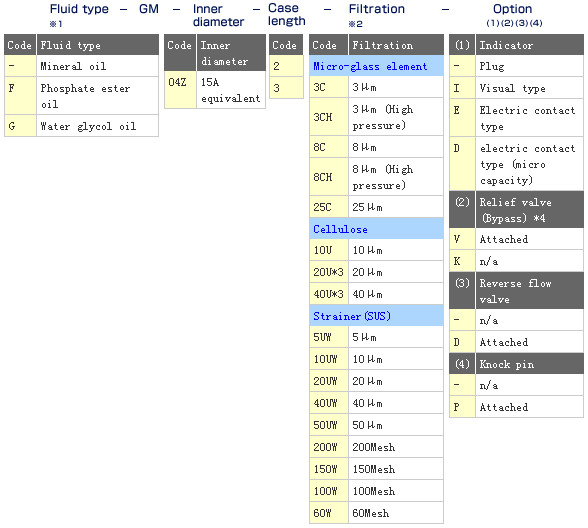The image size is (588, 528).
Task: Click case length code 3
Action: tap(286, 88)
